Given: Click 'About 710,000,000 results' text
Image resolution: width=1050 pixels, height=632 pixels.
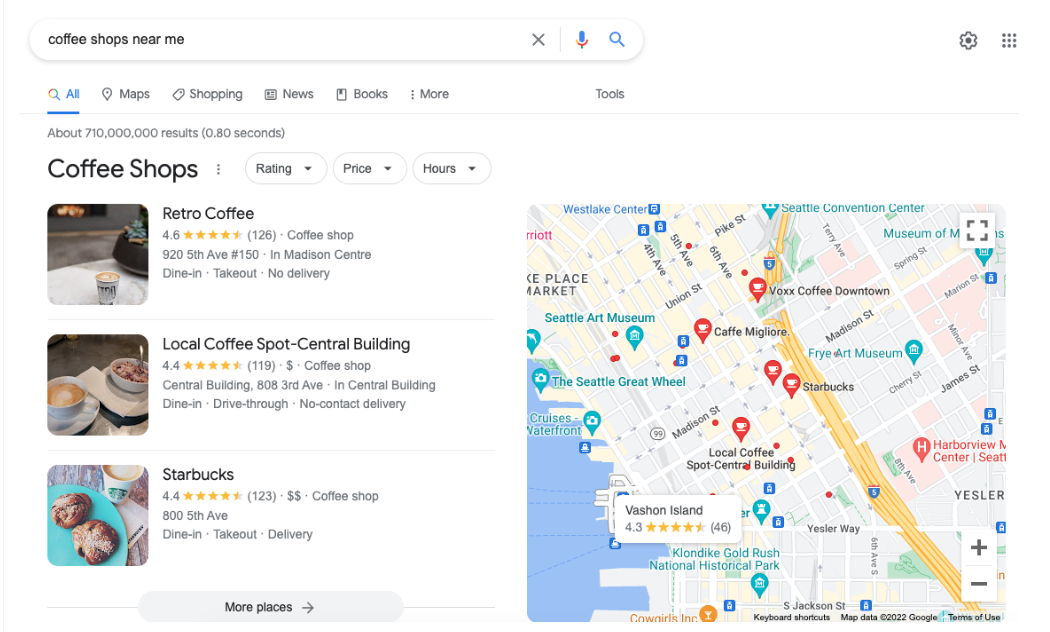Looking at the screenshot, I should click(x=123, y=133).
